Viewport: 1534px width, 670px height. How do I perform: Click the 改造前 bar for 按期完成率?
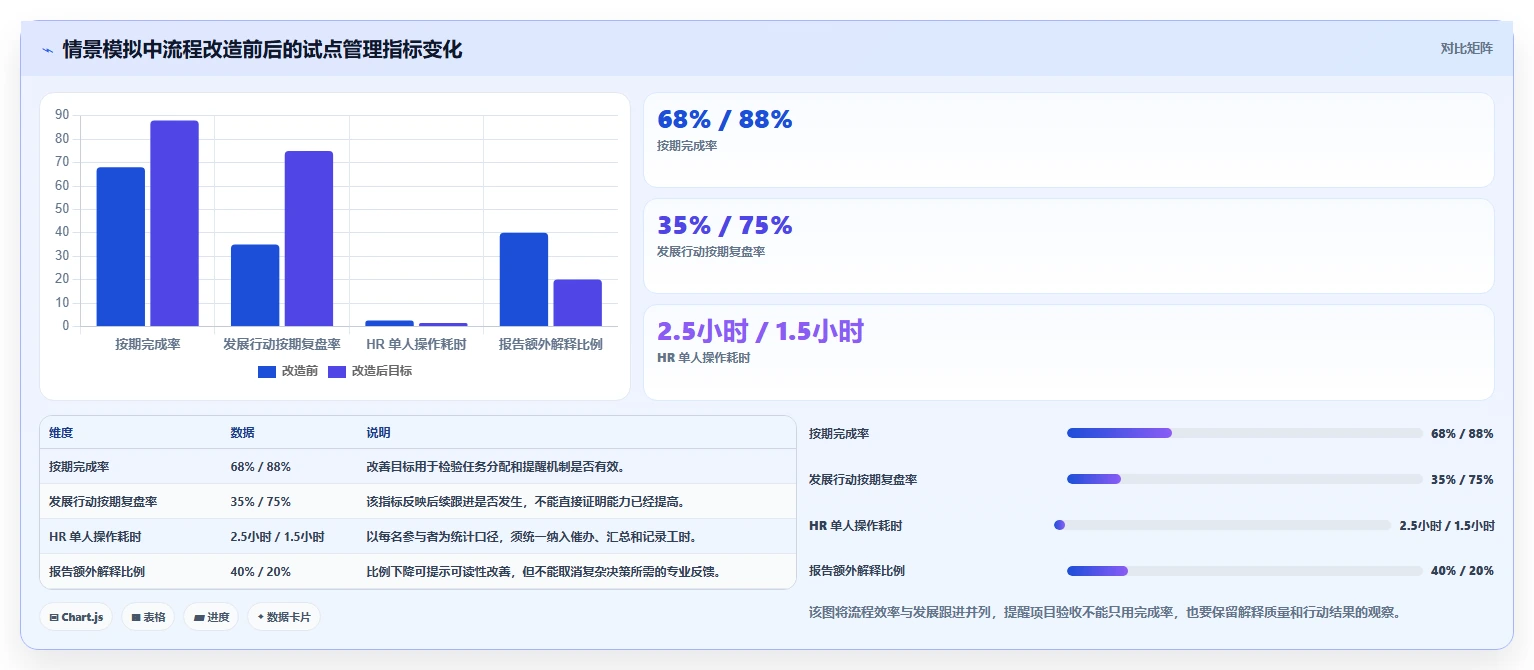[120, 247]
